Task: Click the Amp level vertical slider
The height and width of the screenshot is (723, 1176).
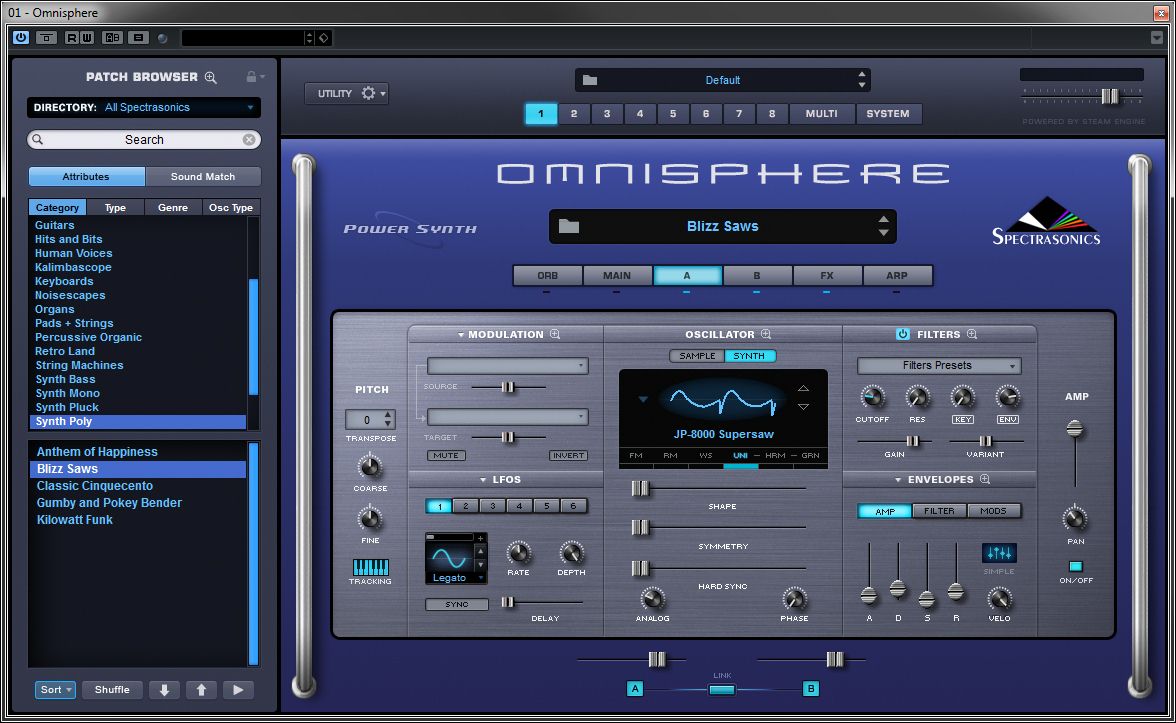Action: pyautogui.click(x=1075, y=454)
